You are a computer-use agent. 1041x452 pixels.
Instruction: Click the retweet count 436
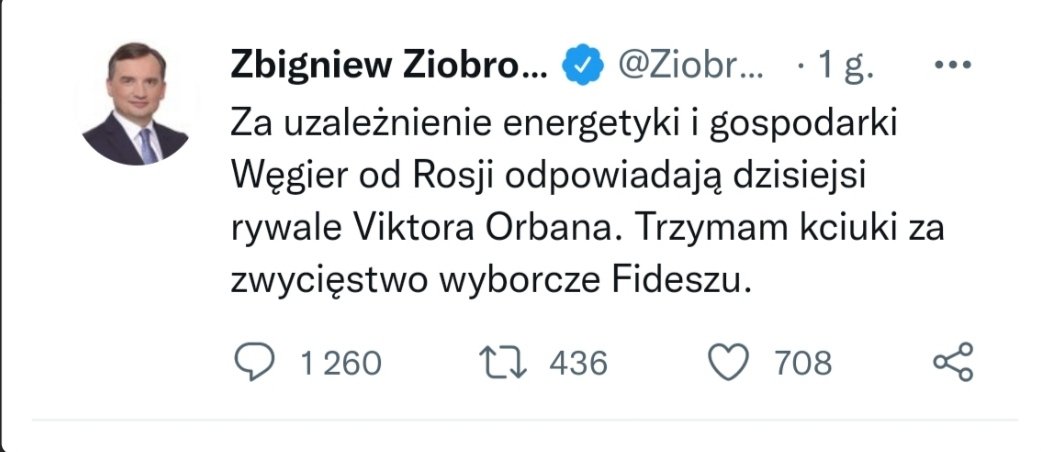pos(578,363)
